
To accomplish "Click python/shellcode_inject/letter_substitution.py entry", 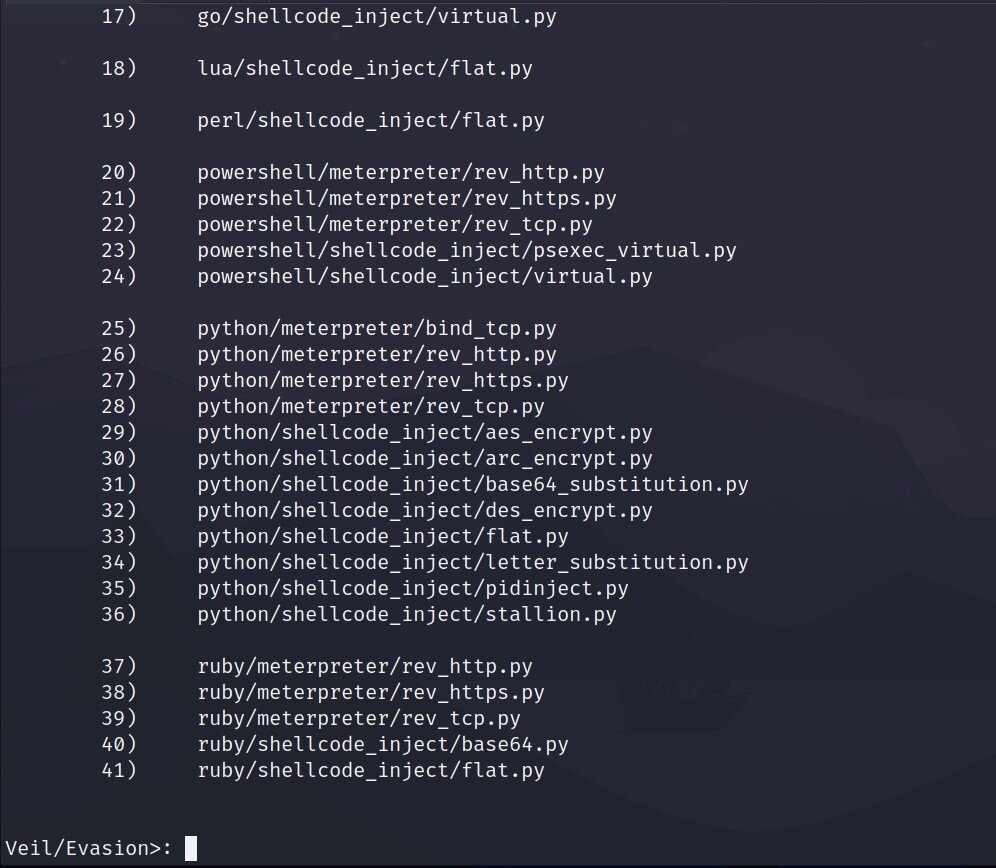I will [x=473, y=562].
